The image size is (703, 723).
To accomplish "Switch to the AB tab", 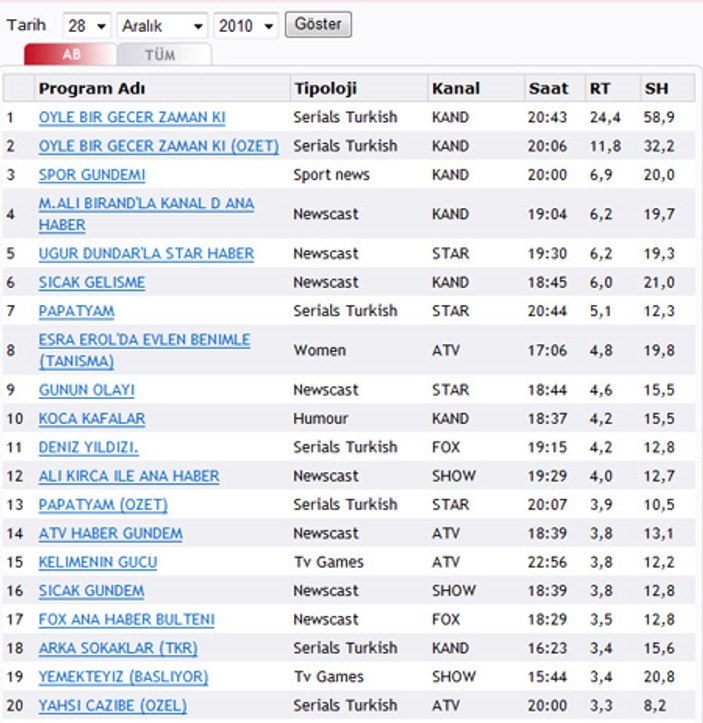I will [70, 54].
